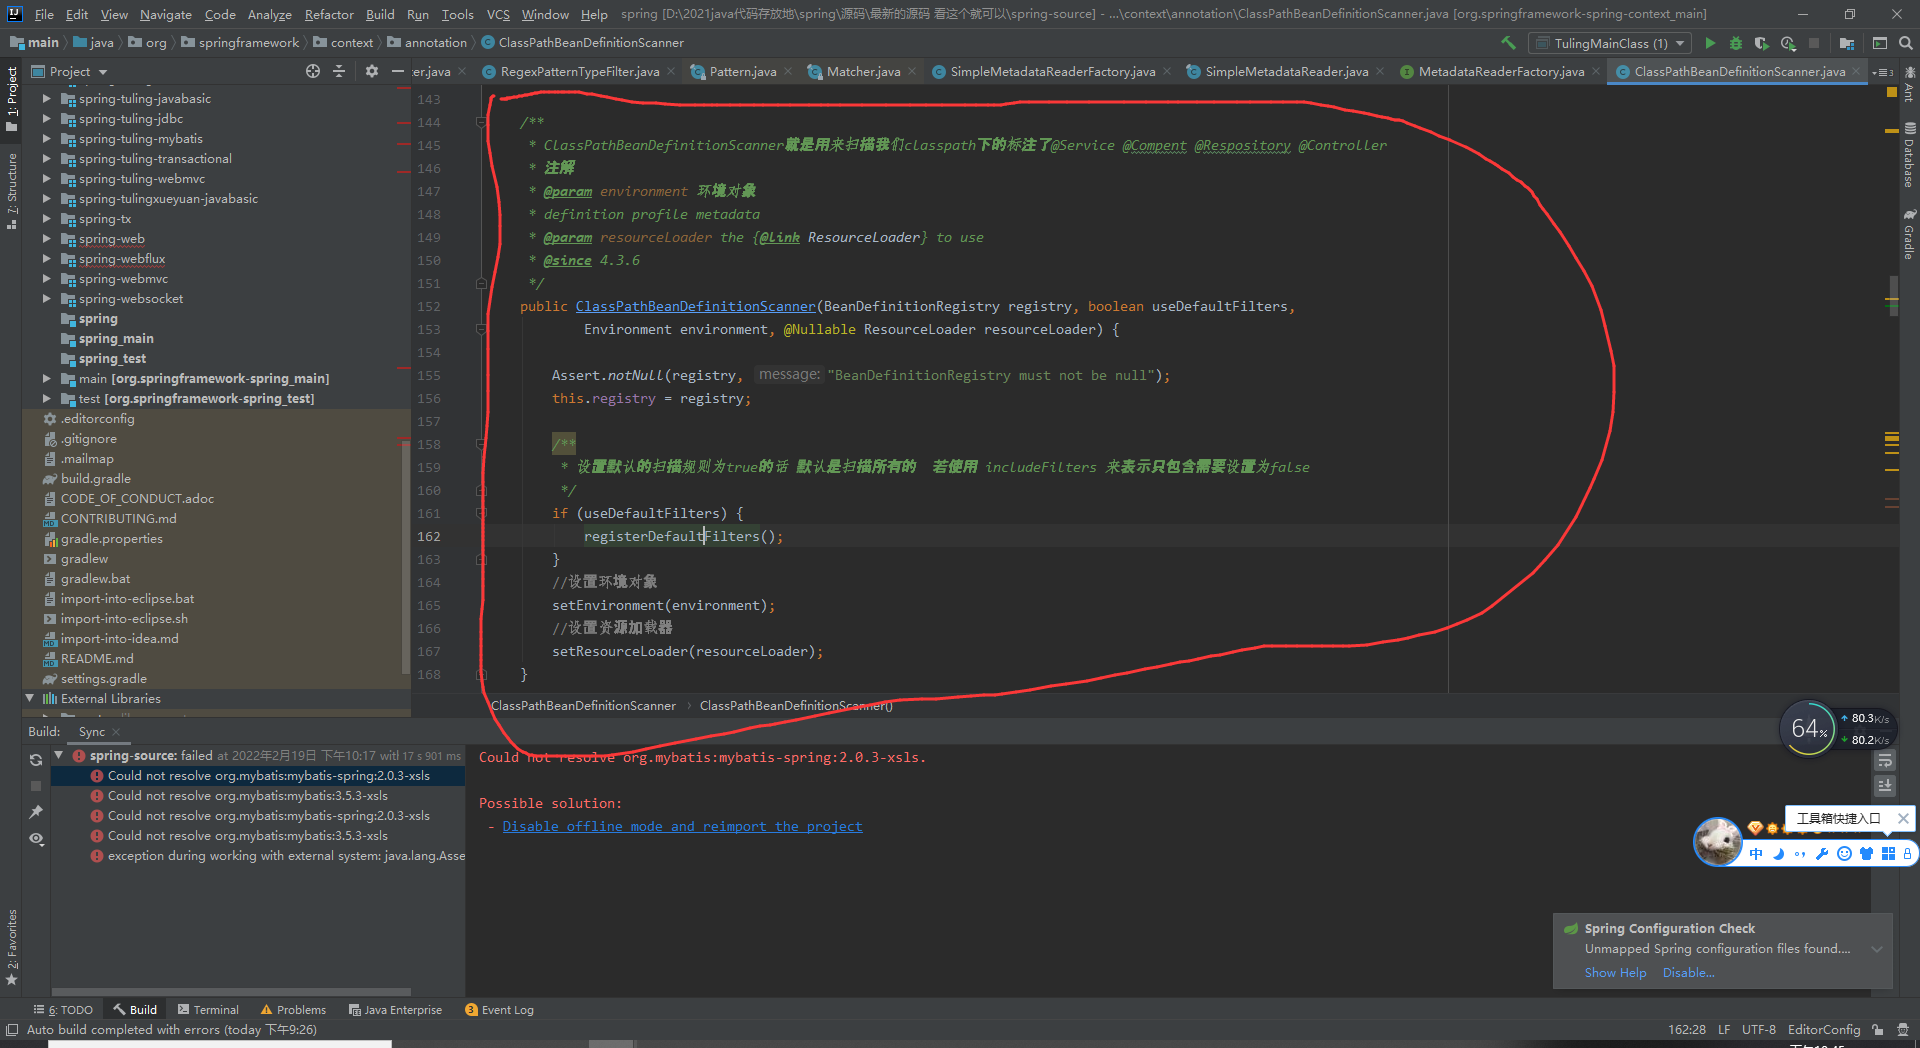Run with Coverage shield icon
Screen dimensions: 1920x1048
[1762, 43]
